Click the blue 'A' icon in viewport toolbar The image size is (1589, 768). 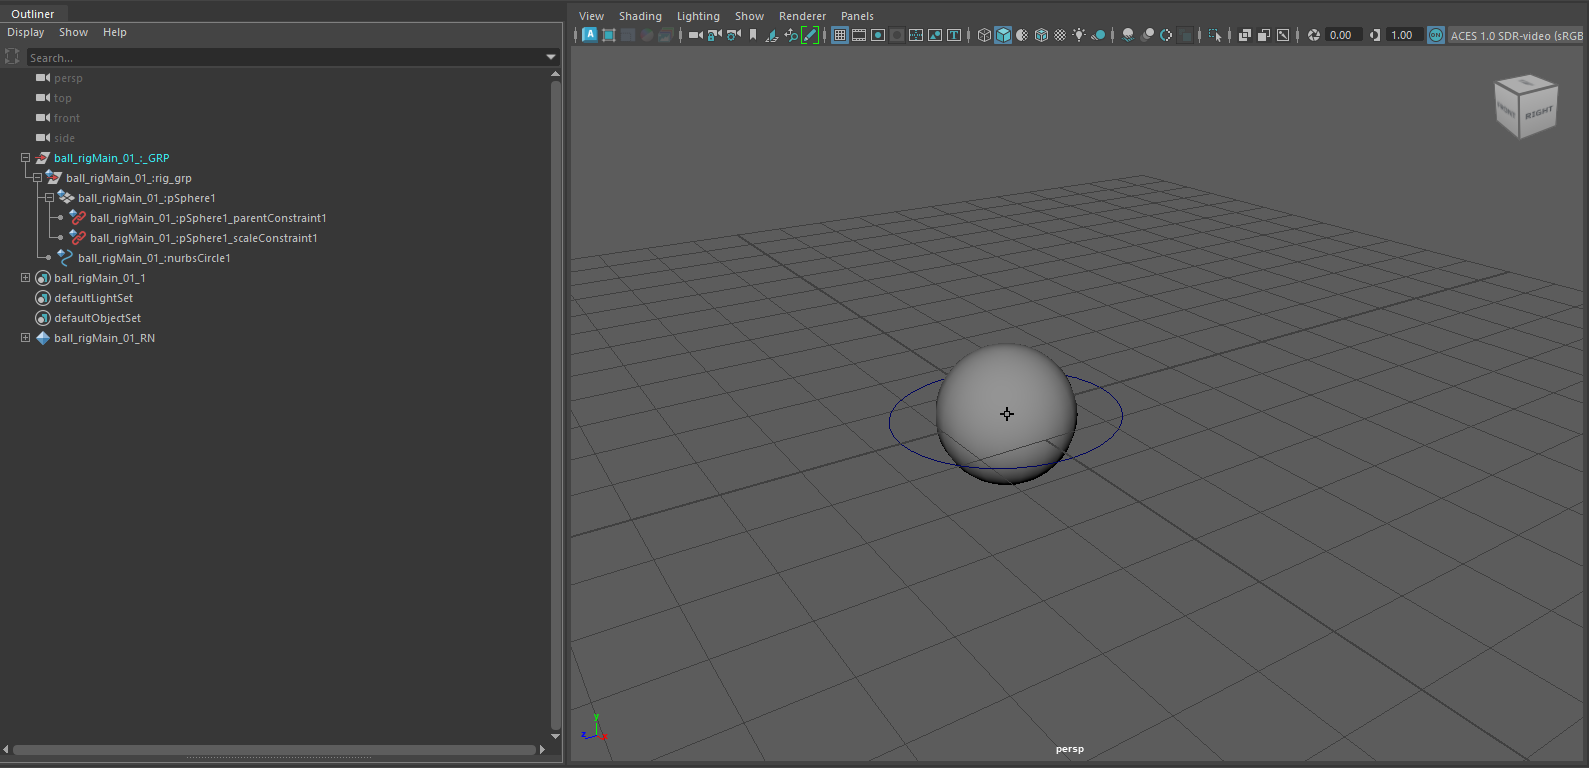(x=590, y=35)
